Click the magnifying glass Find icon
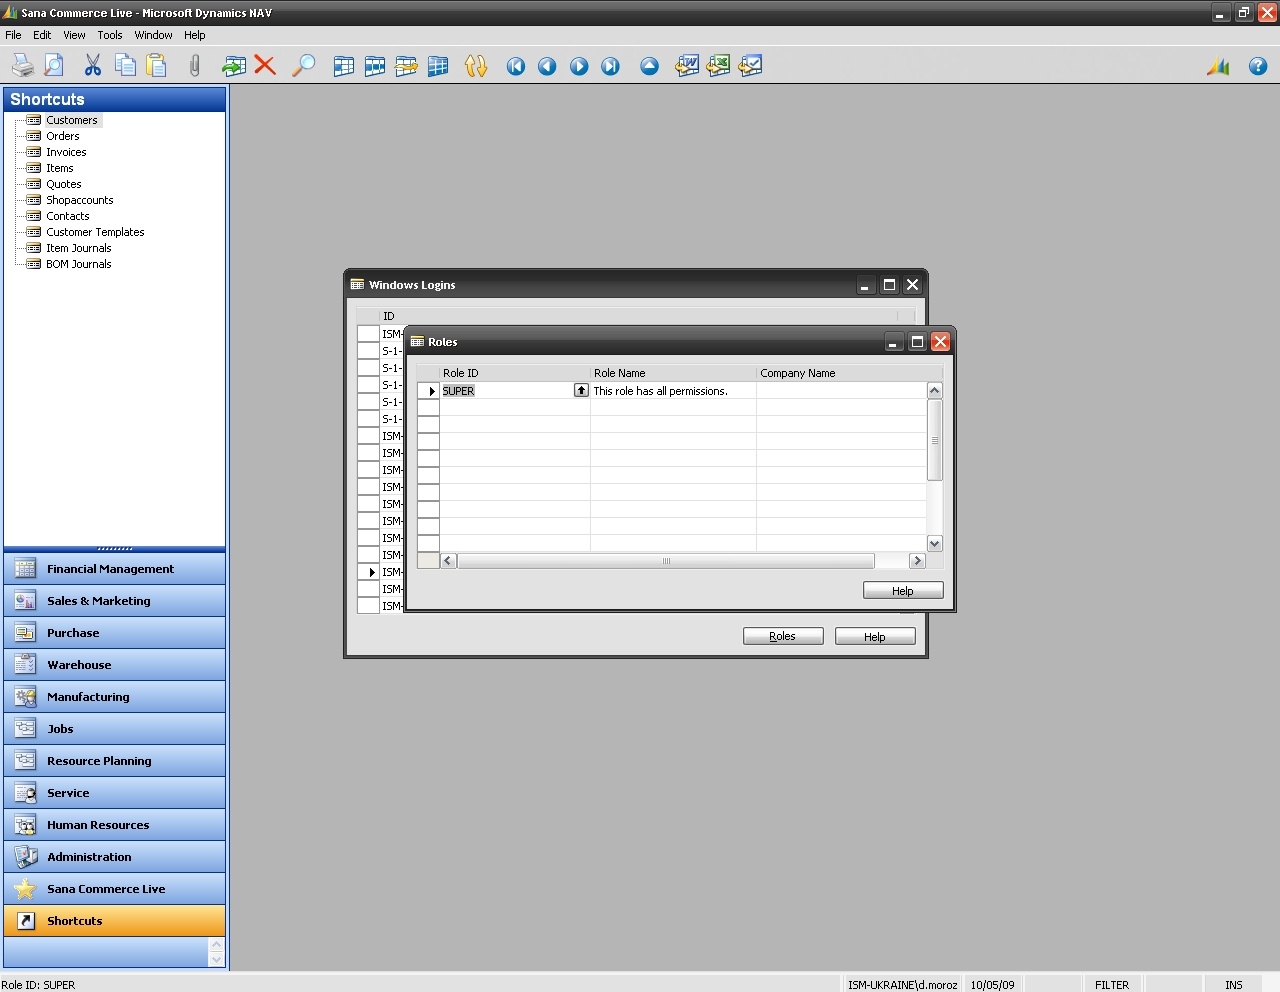 pyautogui.click(x=303, y=66)
